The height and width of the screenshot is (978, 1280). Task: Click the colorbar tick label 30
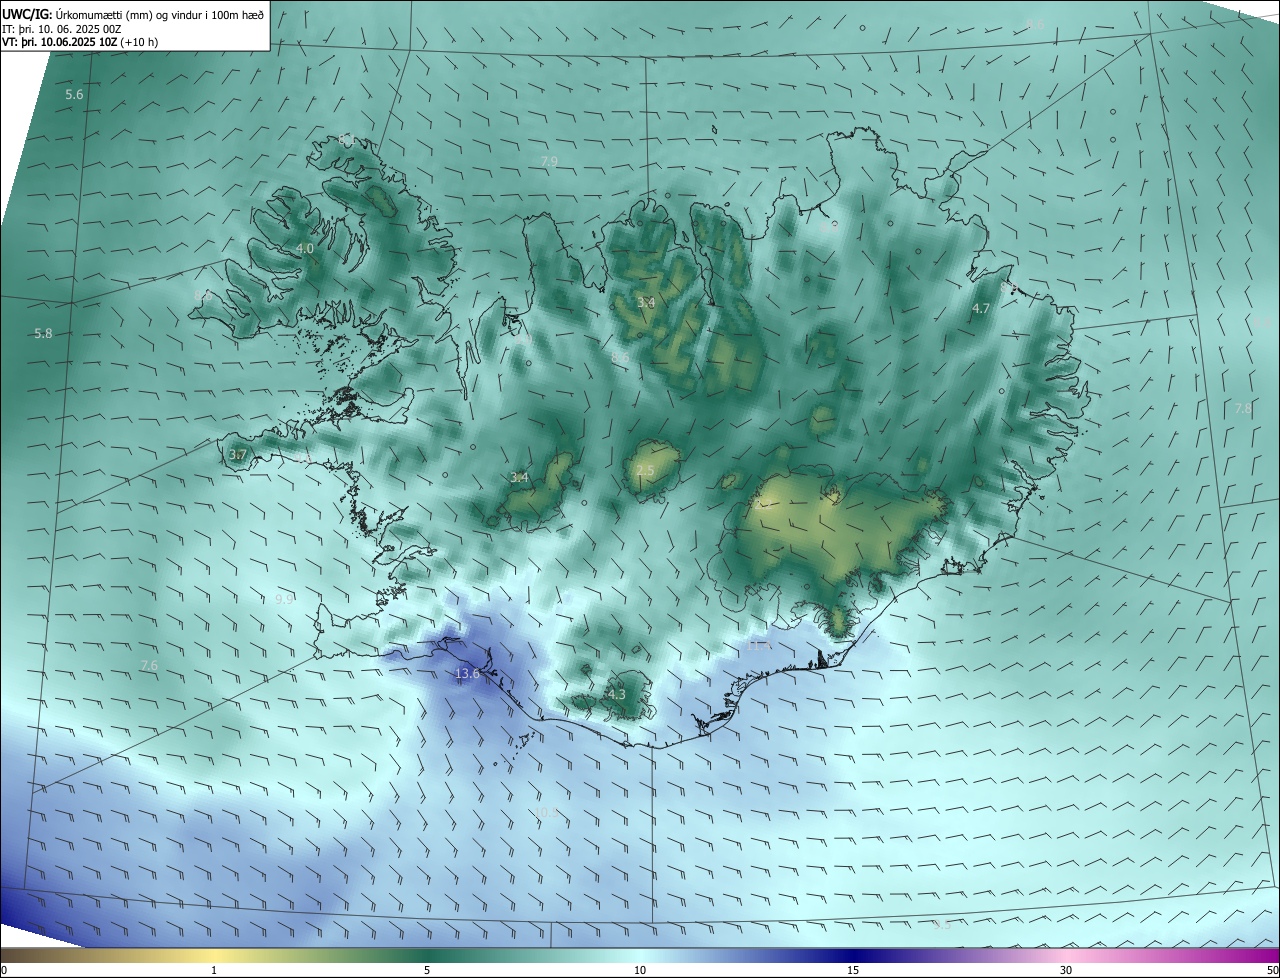pyautogui.click(x=1066, y=970)
